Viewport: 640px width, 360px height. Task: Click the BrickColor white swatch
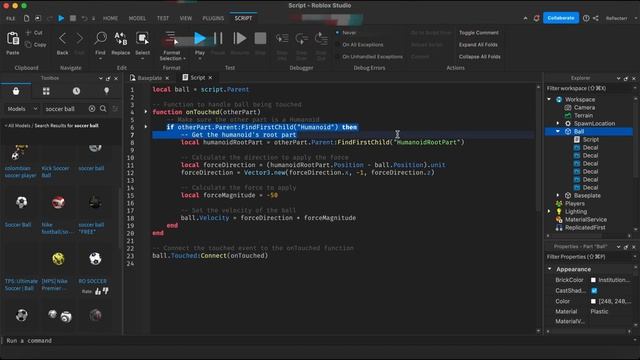tap(593, 280)
